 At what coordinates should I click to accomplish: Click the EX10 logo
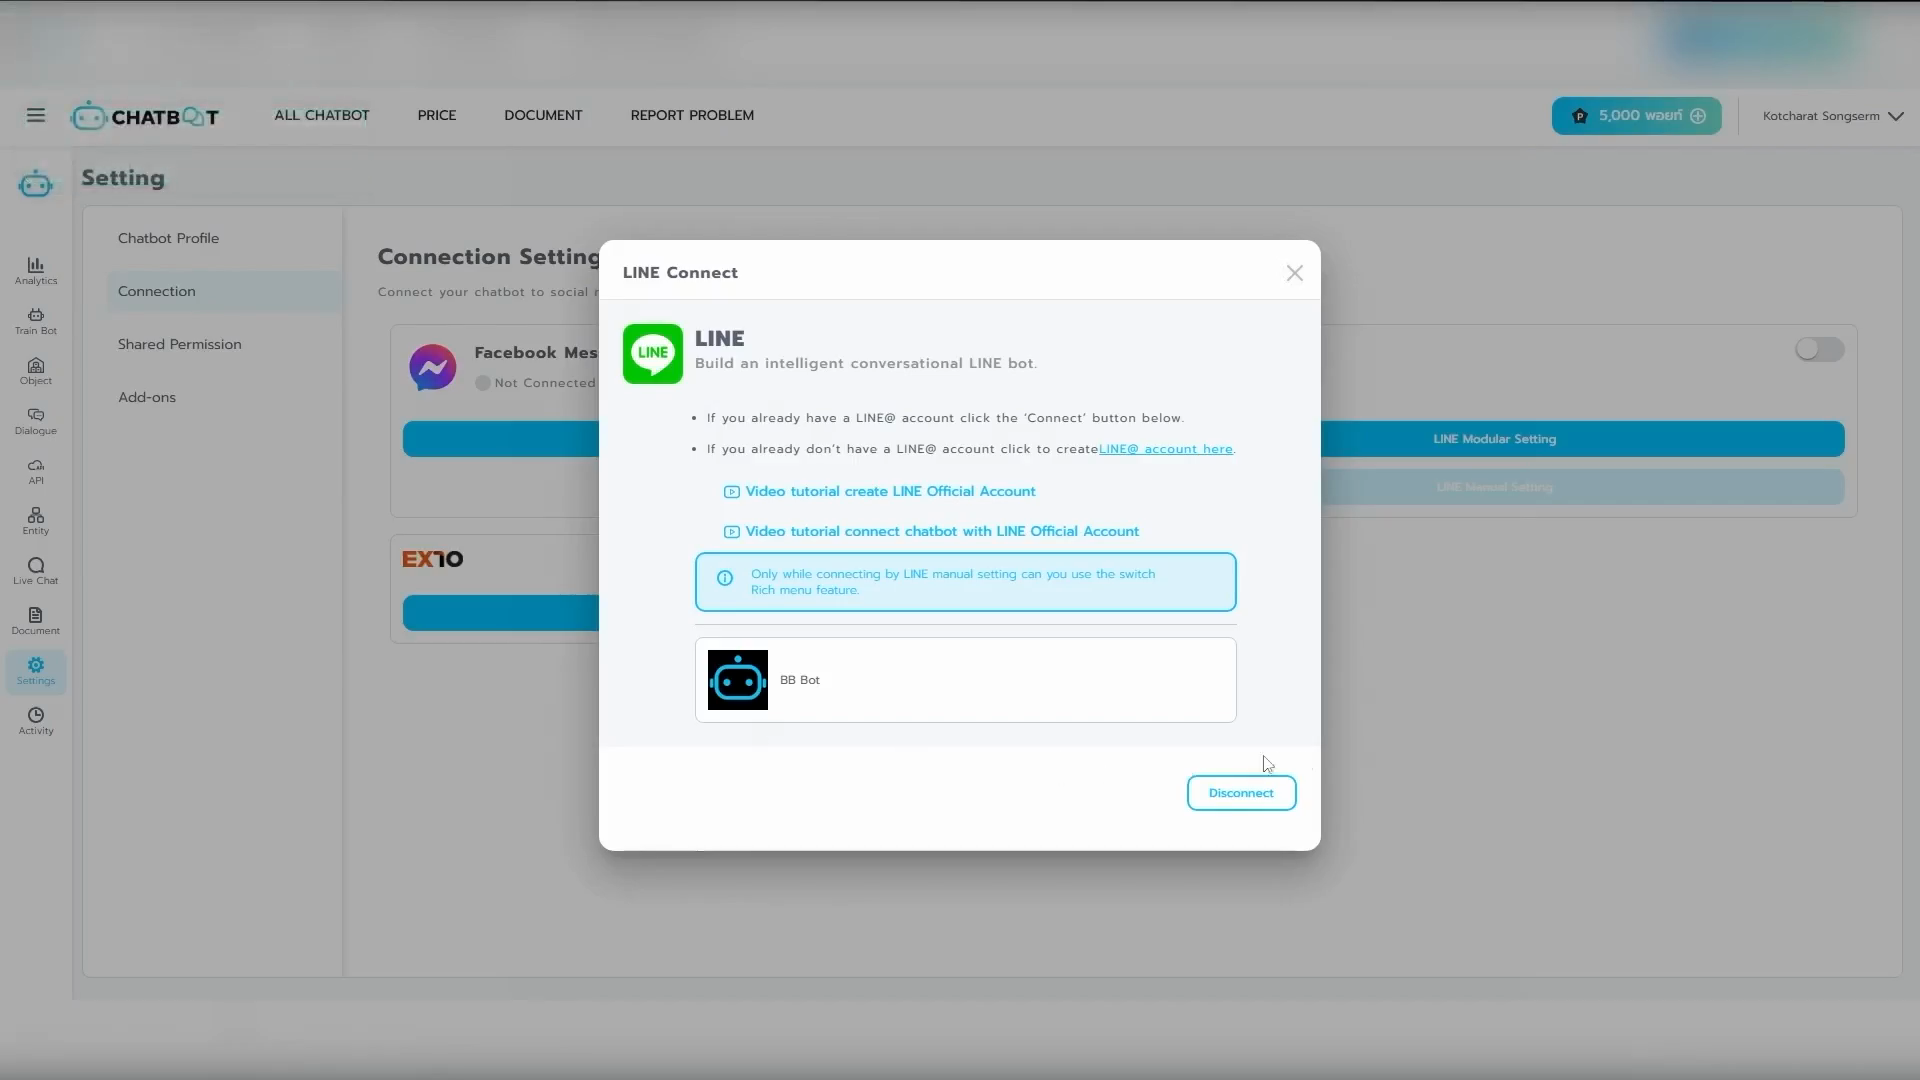[x=433, y=559]
